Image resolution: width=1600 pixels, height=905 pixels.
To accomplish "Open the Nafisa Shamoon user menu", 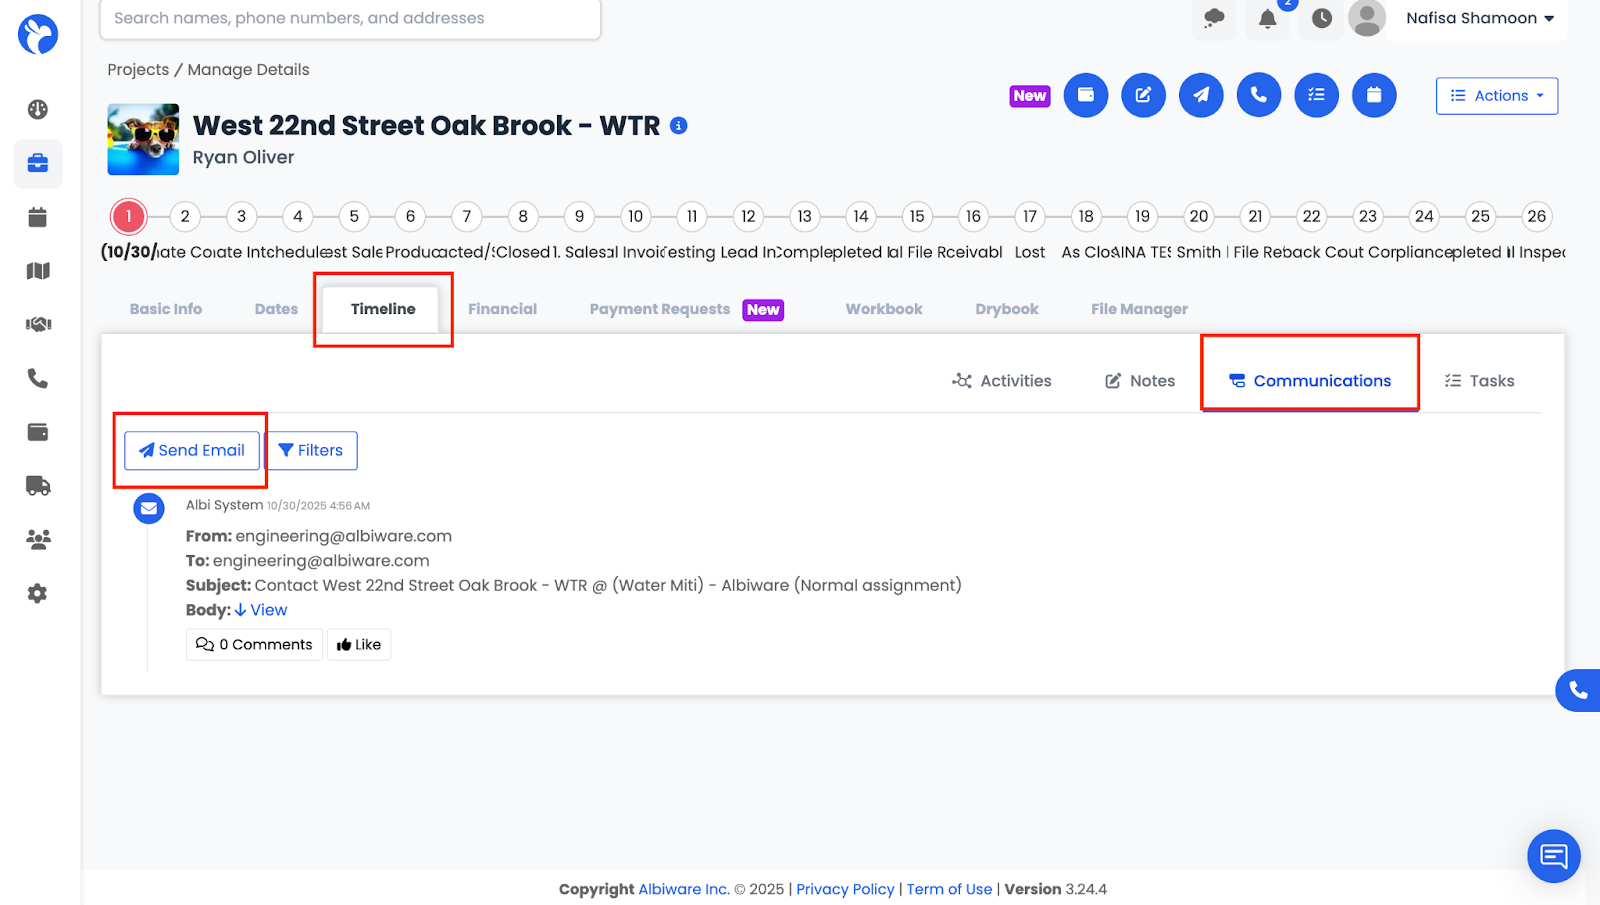I will (1479, 18).
